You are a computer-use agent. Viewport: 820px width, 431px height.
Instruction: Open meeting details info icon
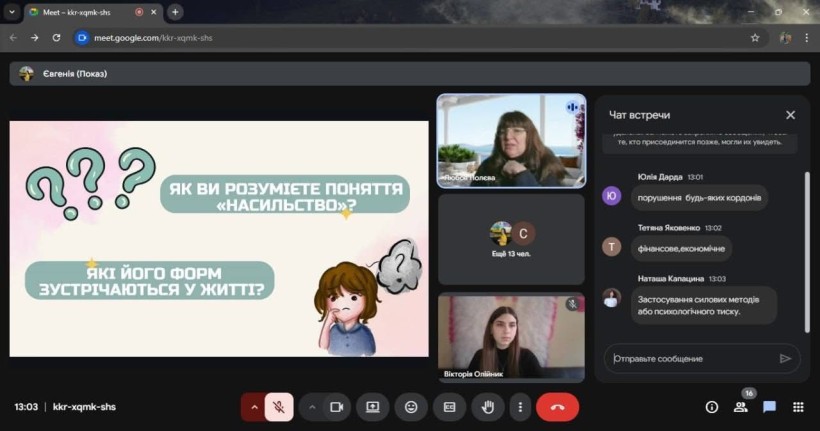click(712, 407)
